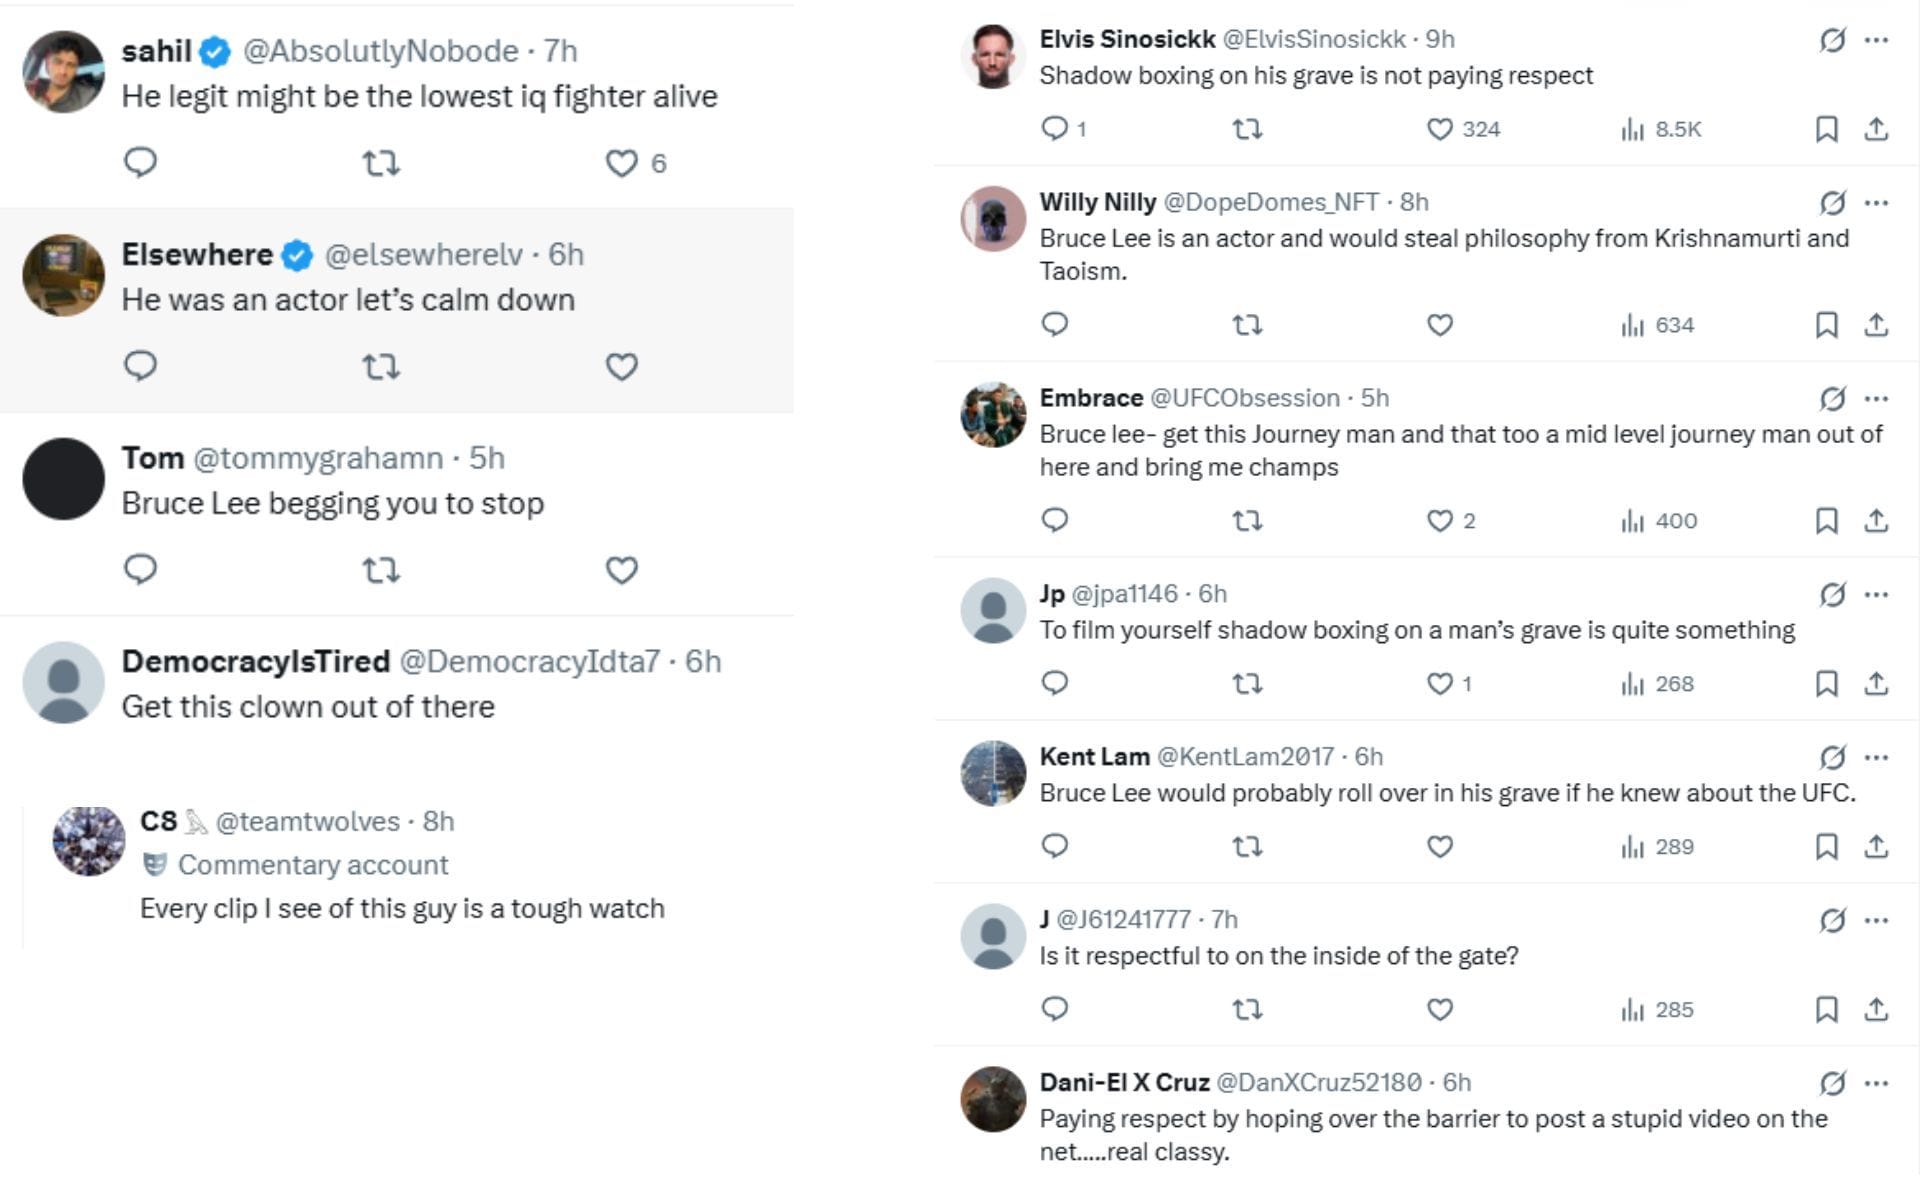Share Willy Nilly's tweet about Krishnamurti
This screenshot has width=1920, height=1200.
click(1876, 325)
